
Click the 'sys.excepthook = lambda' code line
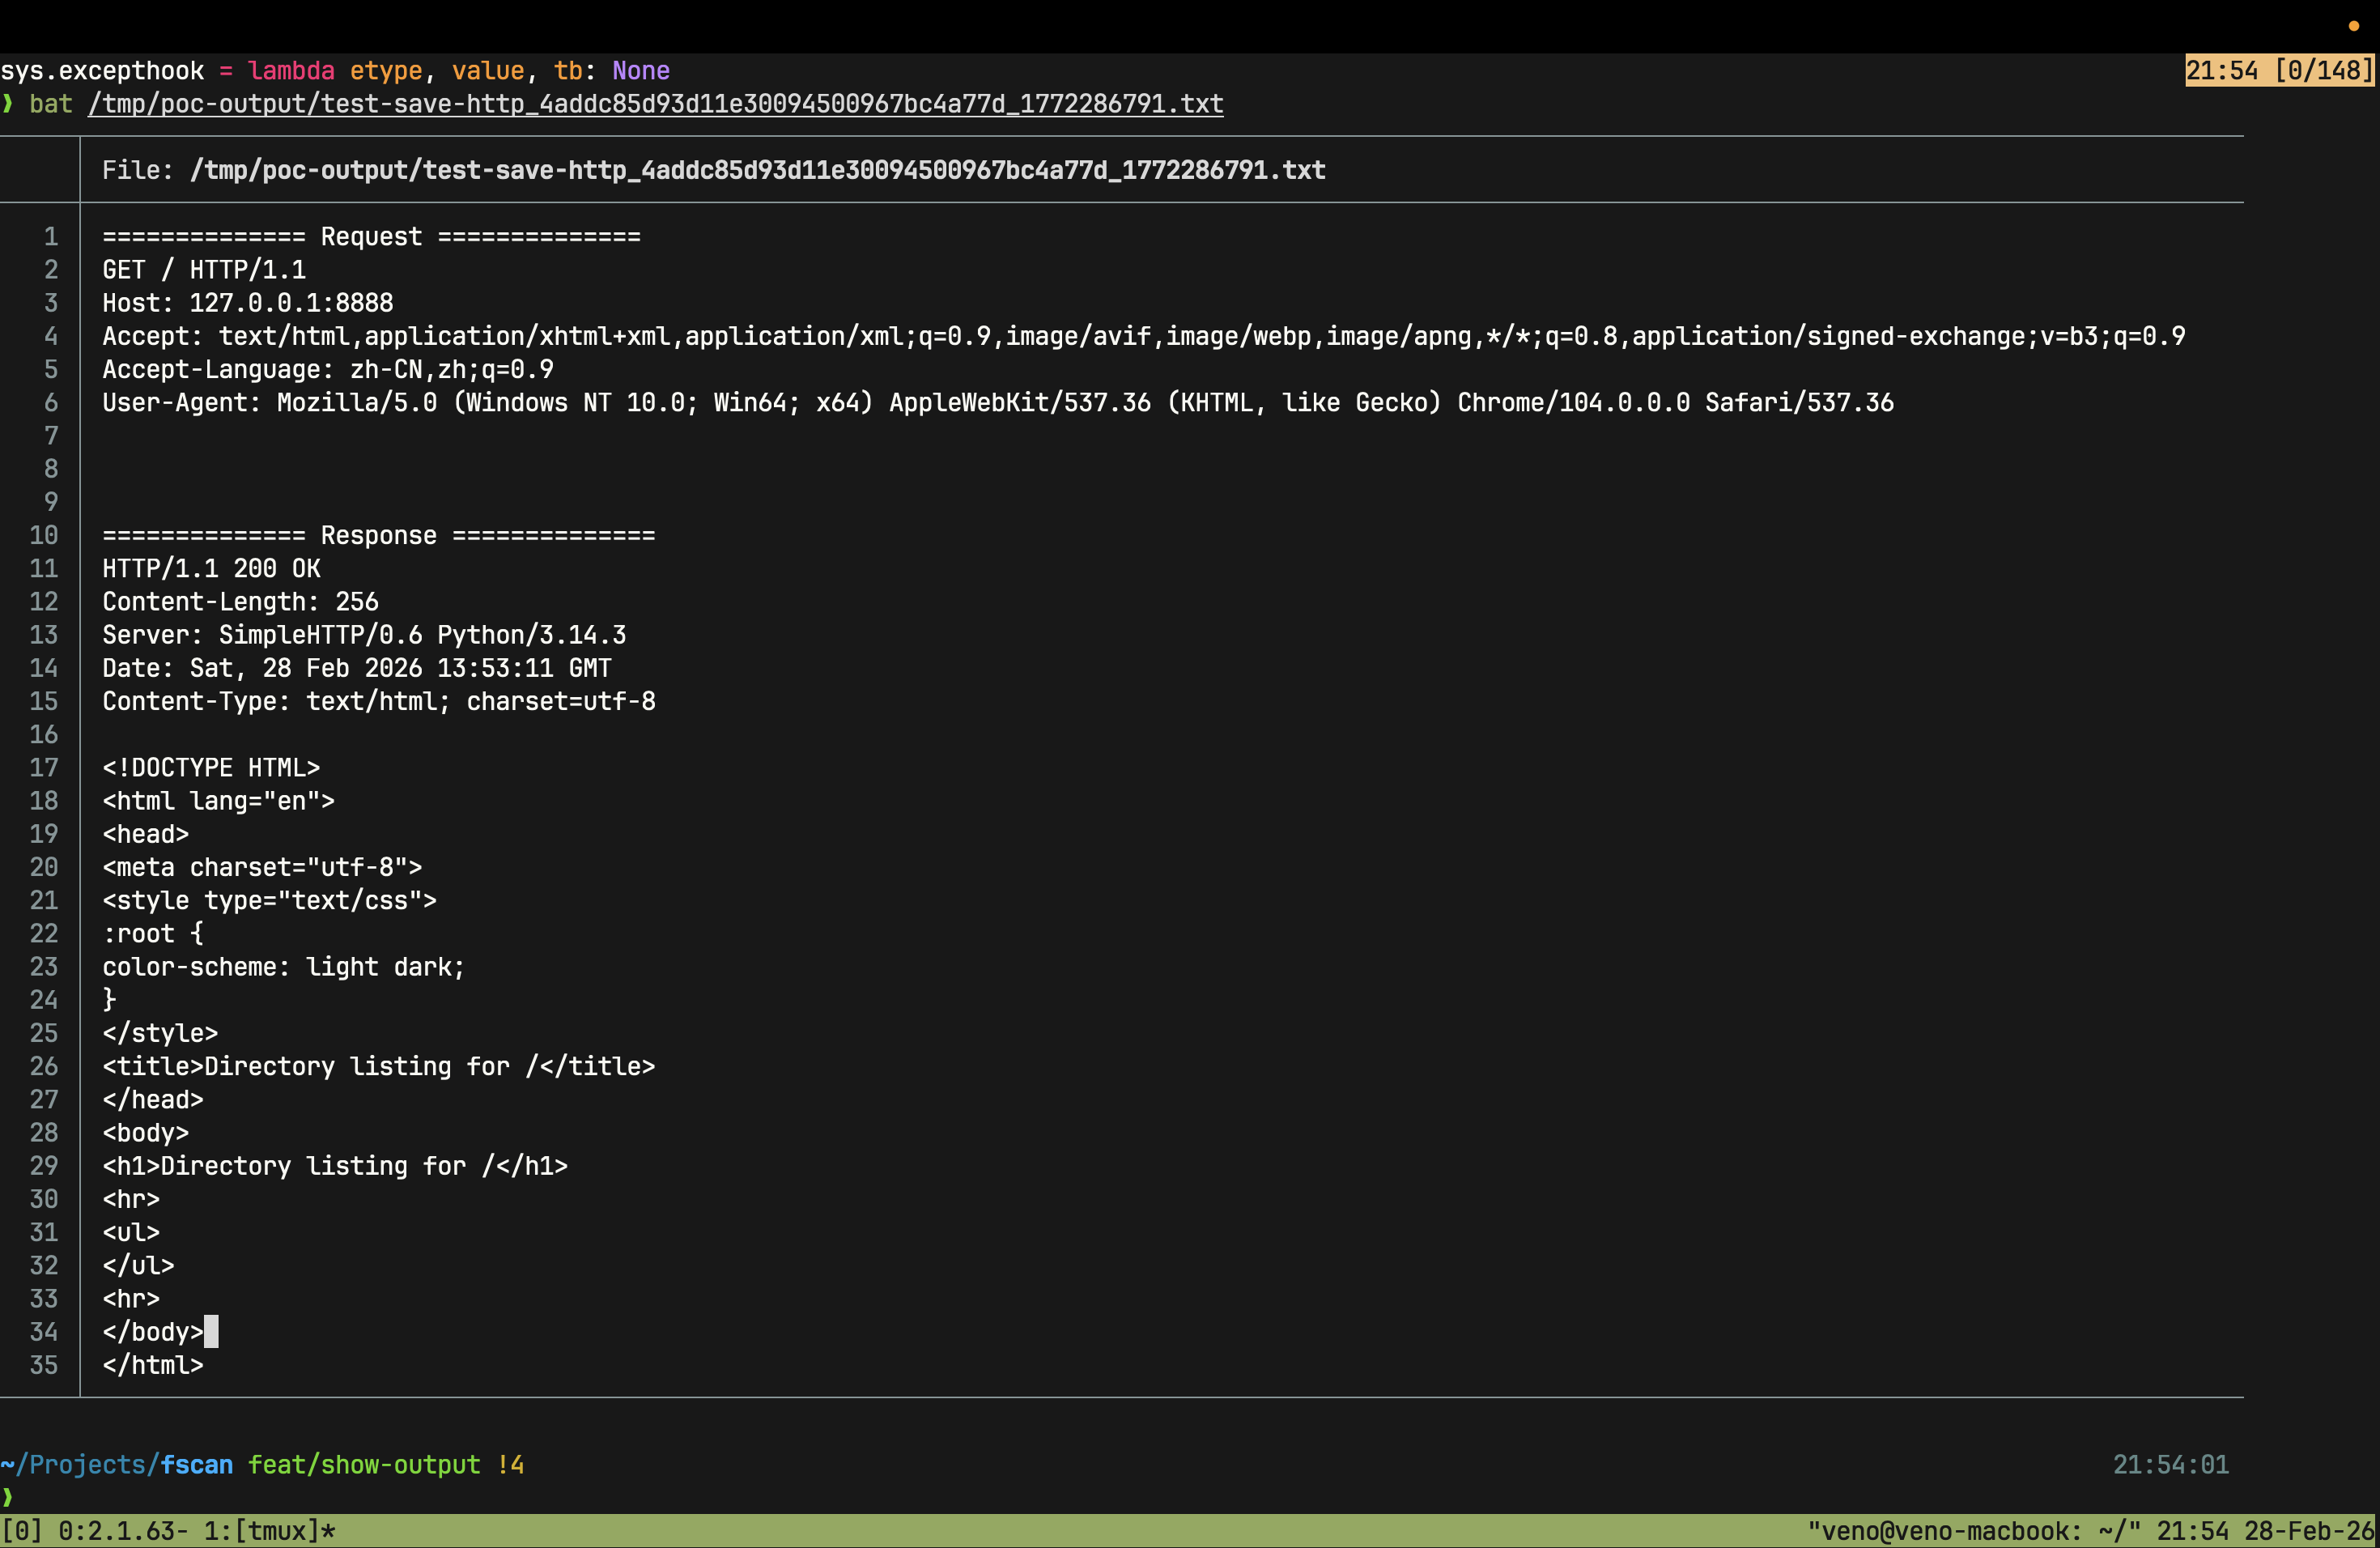tap(335, 71)
